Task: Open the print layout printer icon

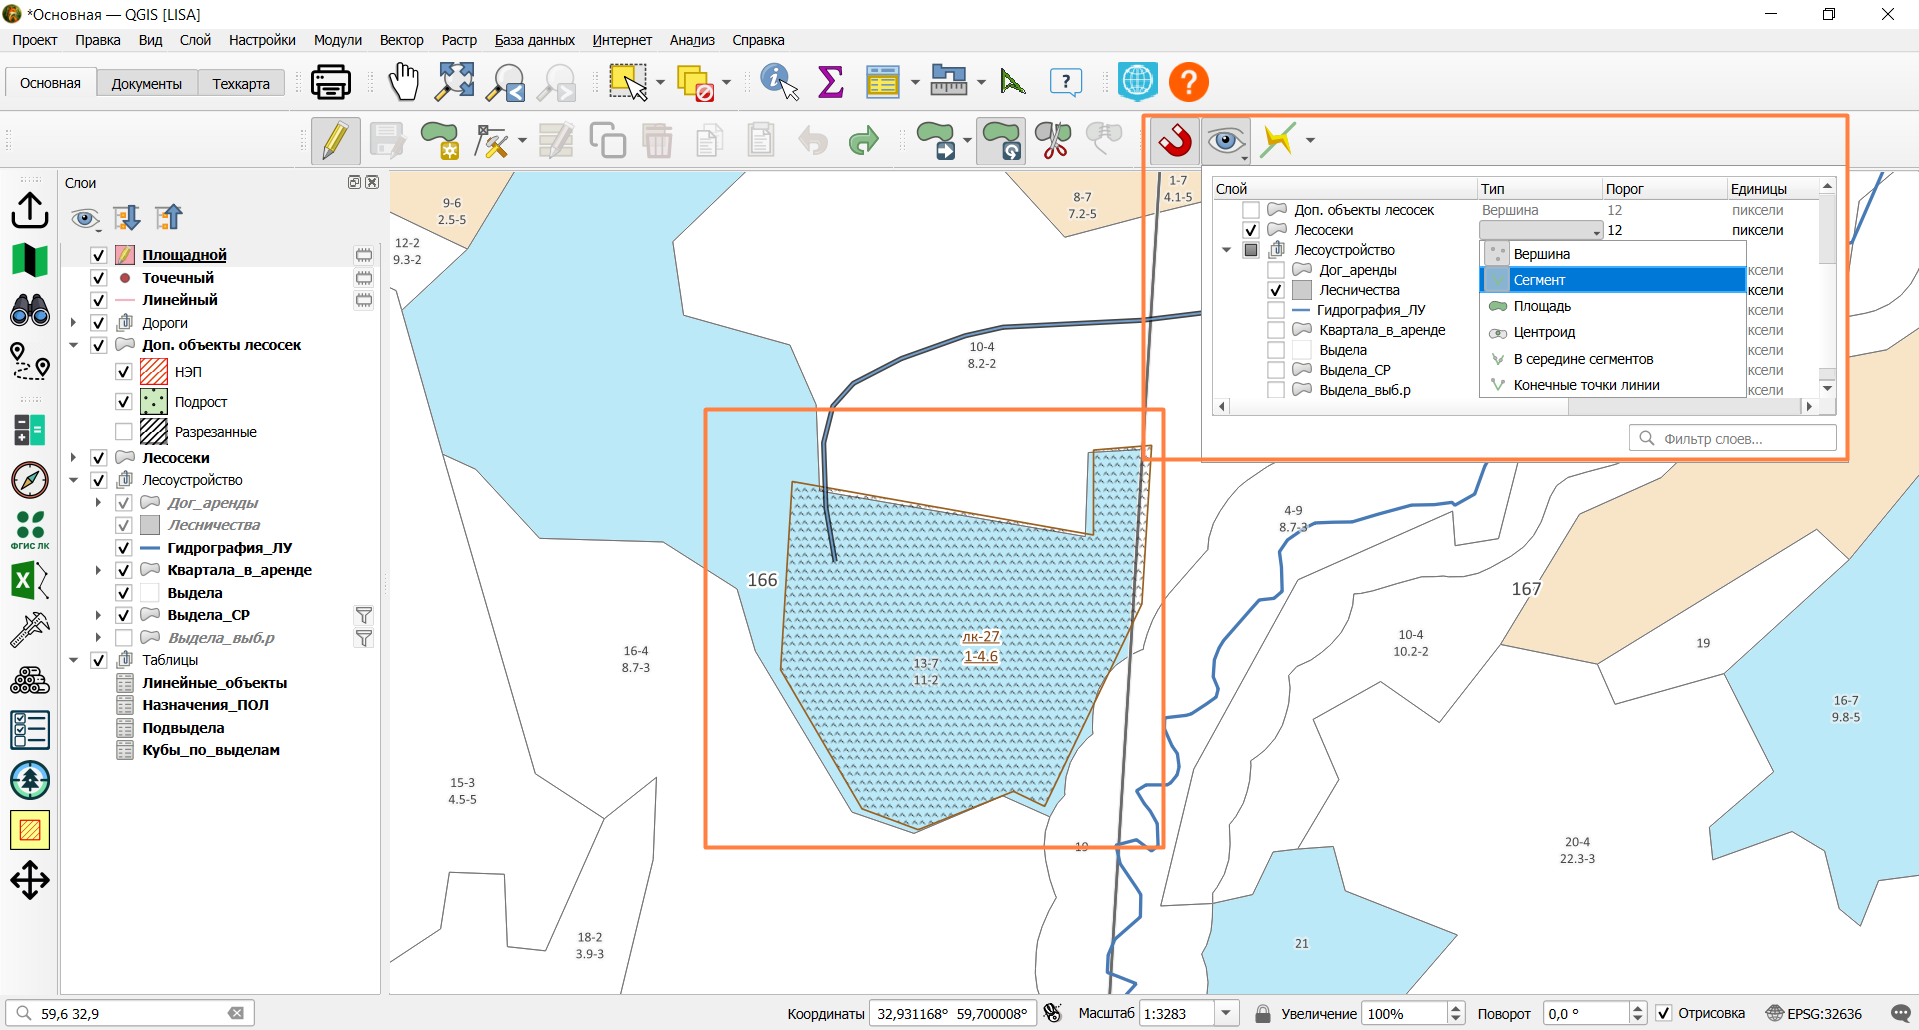Action: [x=330, y=82]
